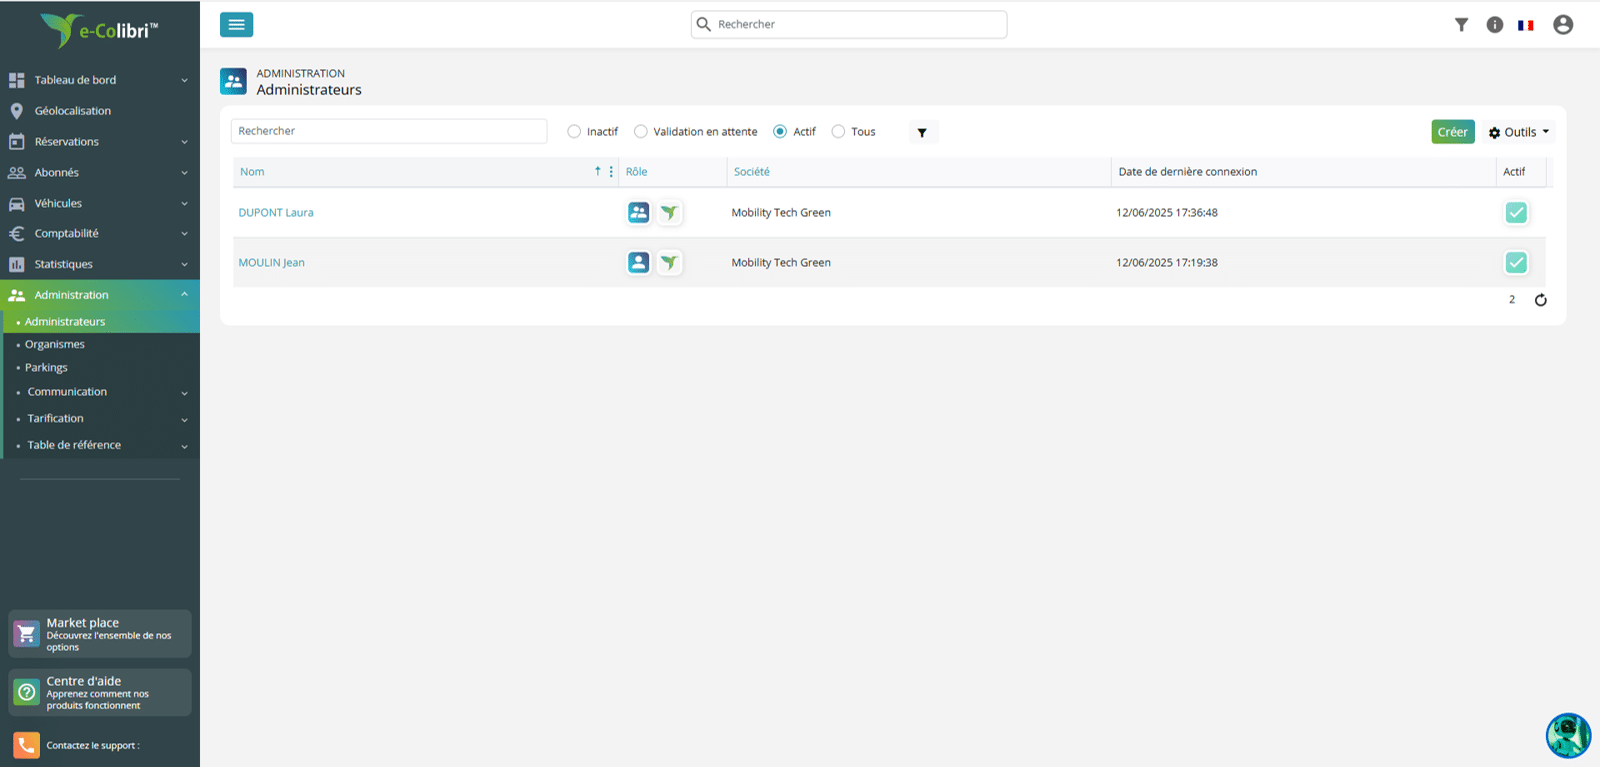Open the DUPONT Laura administrator link
Screen dimensions: 1600x767
(x=276, y=212)
